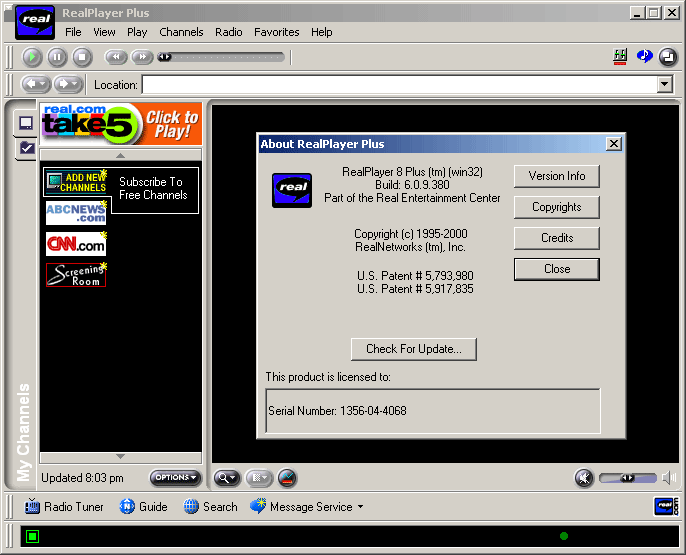Click the My Channels vertical label

point(24,432)
